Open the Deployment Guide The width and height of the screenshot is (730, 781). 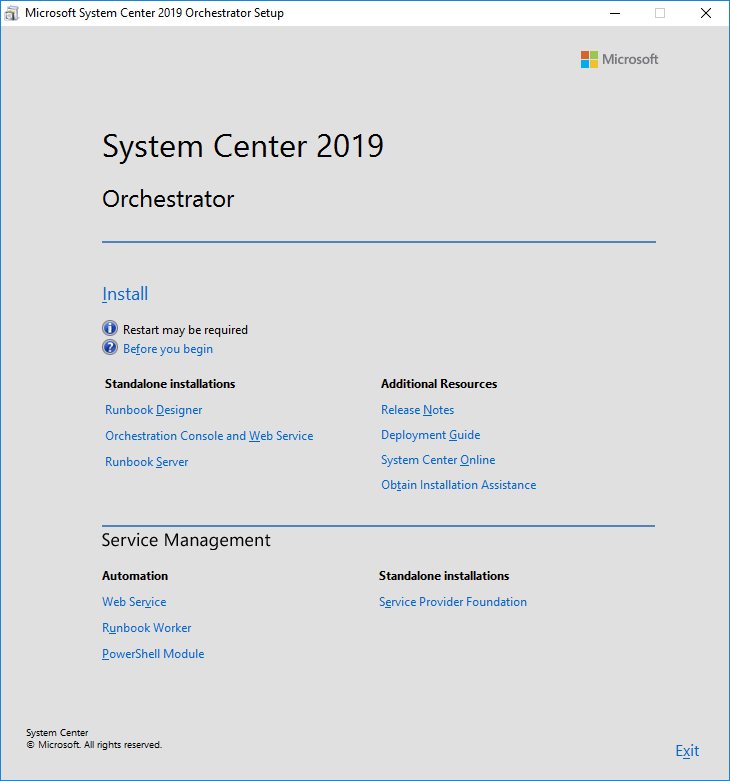pyautogui.click(x=430, y=435)
